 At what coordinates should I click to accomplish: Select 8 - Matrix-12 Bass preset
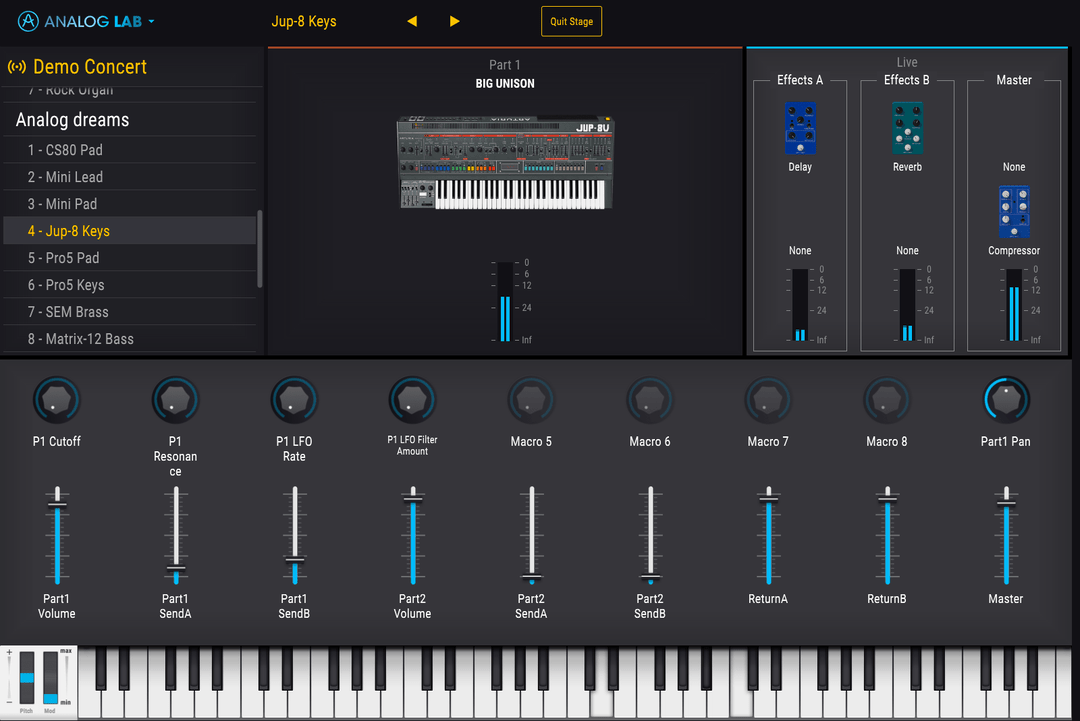pos(129,338)
